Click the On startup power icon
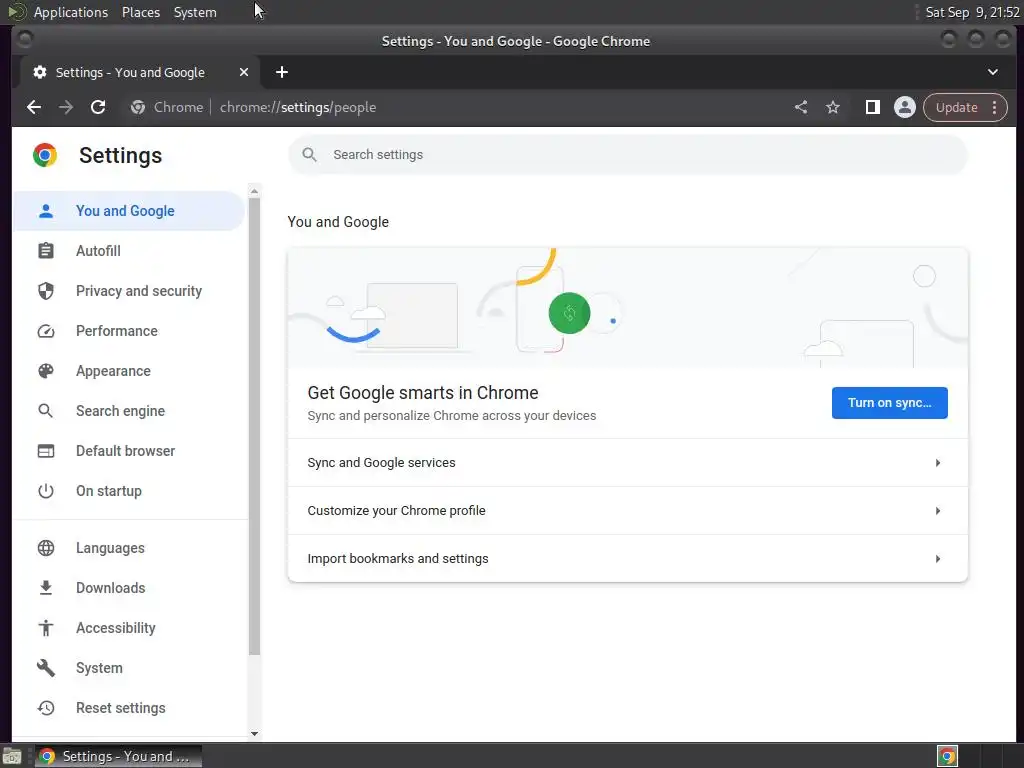The height and width of the screenshot is (768, 1024). pos(46,491)
